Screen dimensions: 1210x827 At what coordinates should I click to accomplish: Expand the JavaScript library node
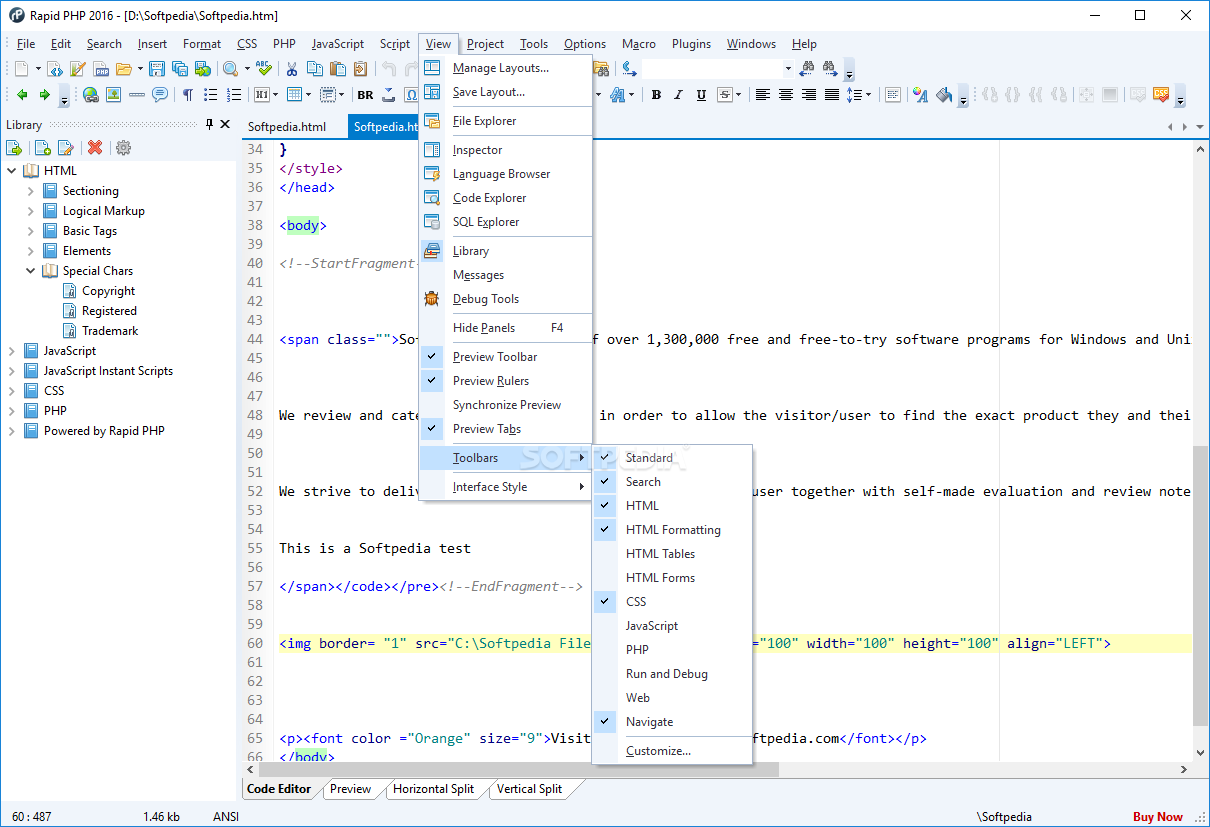point(12,351)
